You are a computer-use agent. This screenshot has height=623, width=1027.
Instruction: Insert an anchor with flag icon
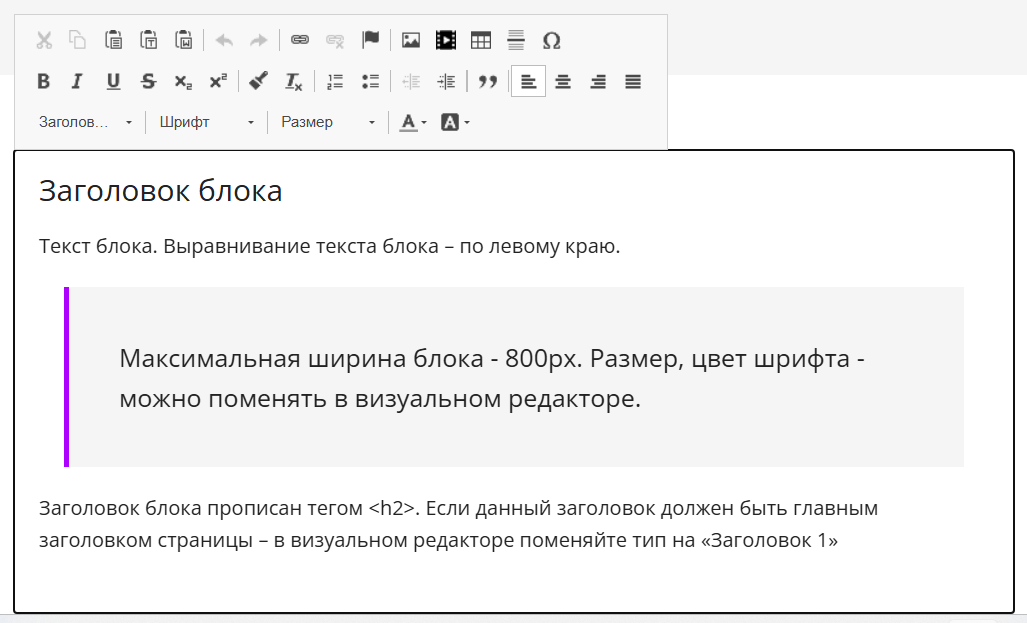click(370, 41)
